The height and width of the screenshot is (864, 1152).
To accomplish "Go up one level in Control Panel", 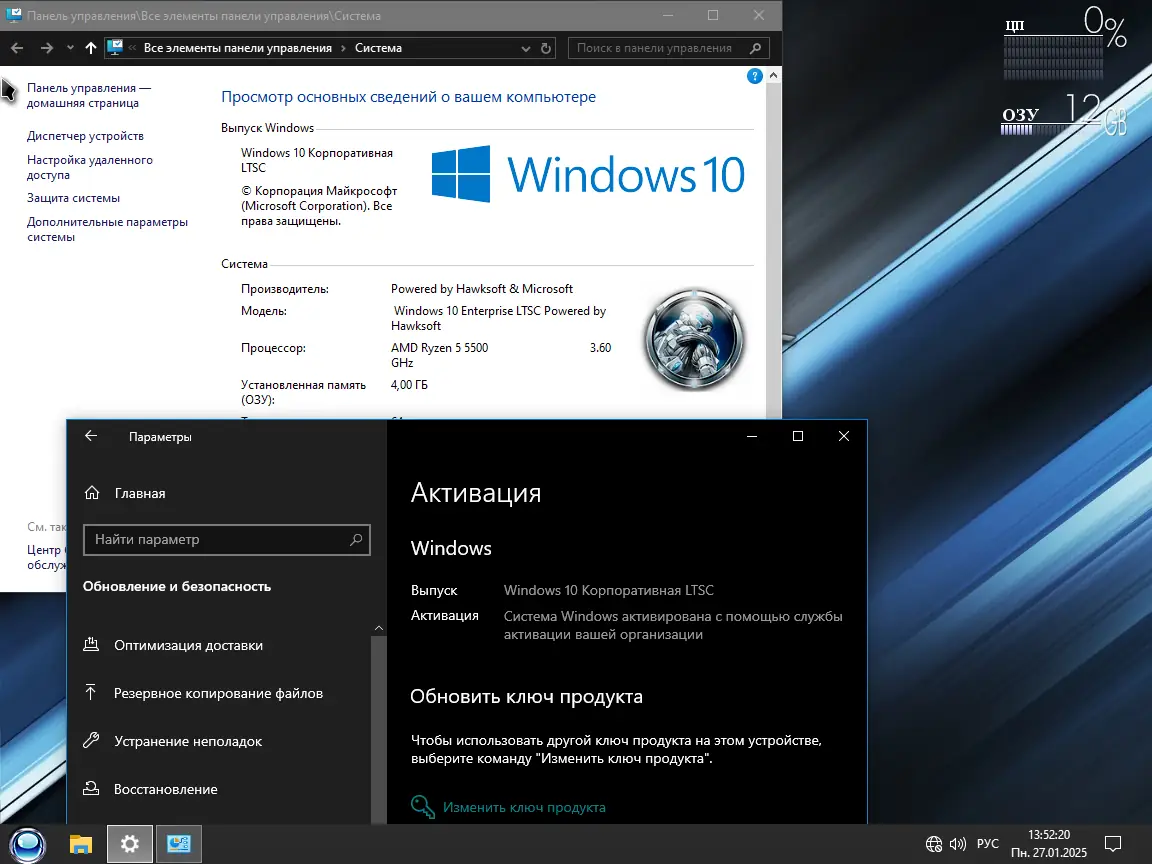I will 90,48.
